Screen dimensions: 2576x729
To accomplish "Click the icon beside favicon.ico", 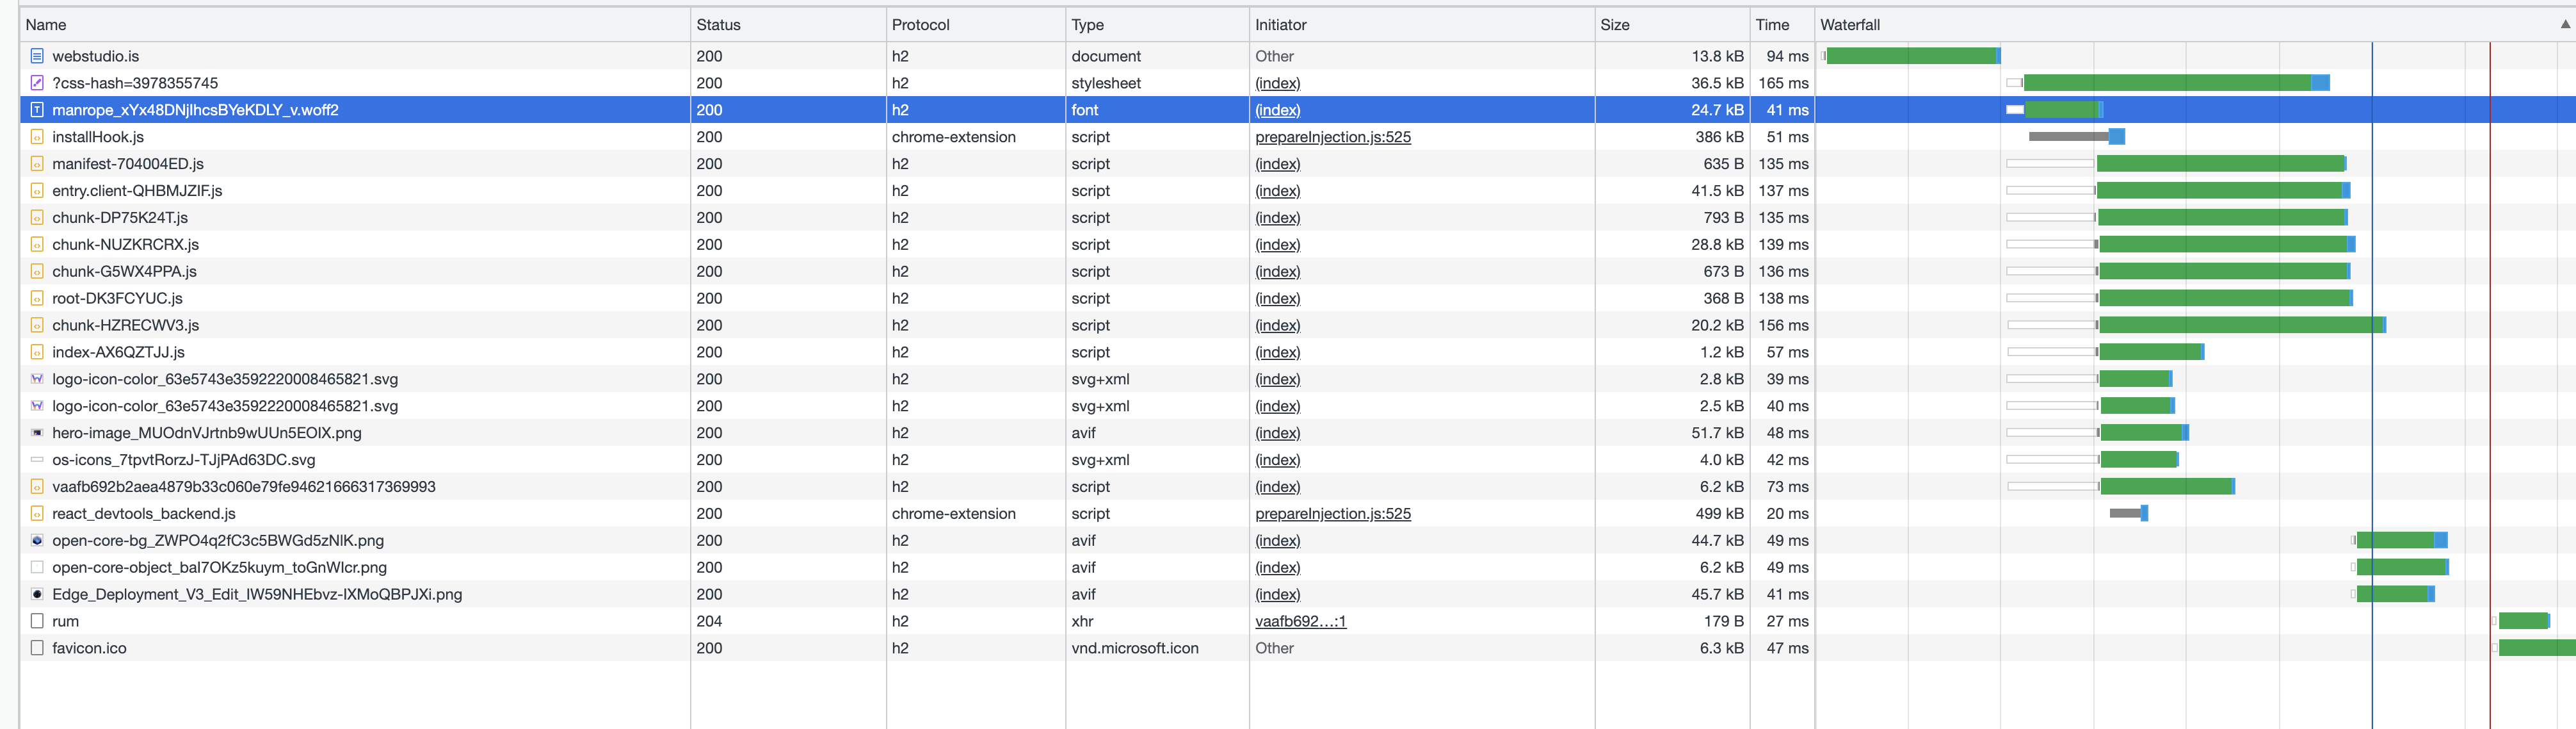I will 37,648.
